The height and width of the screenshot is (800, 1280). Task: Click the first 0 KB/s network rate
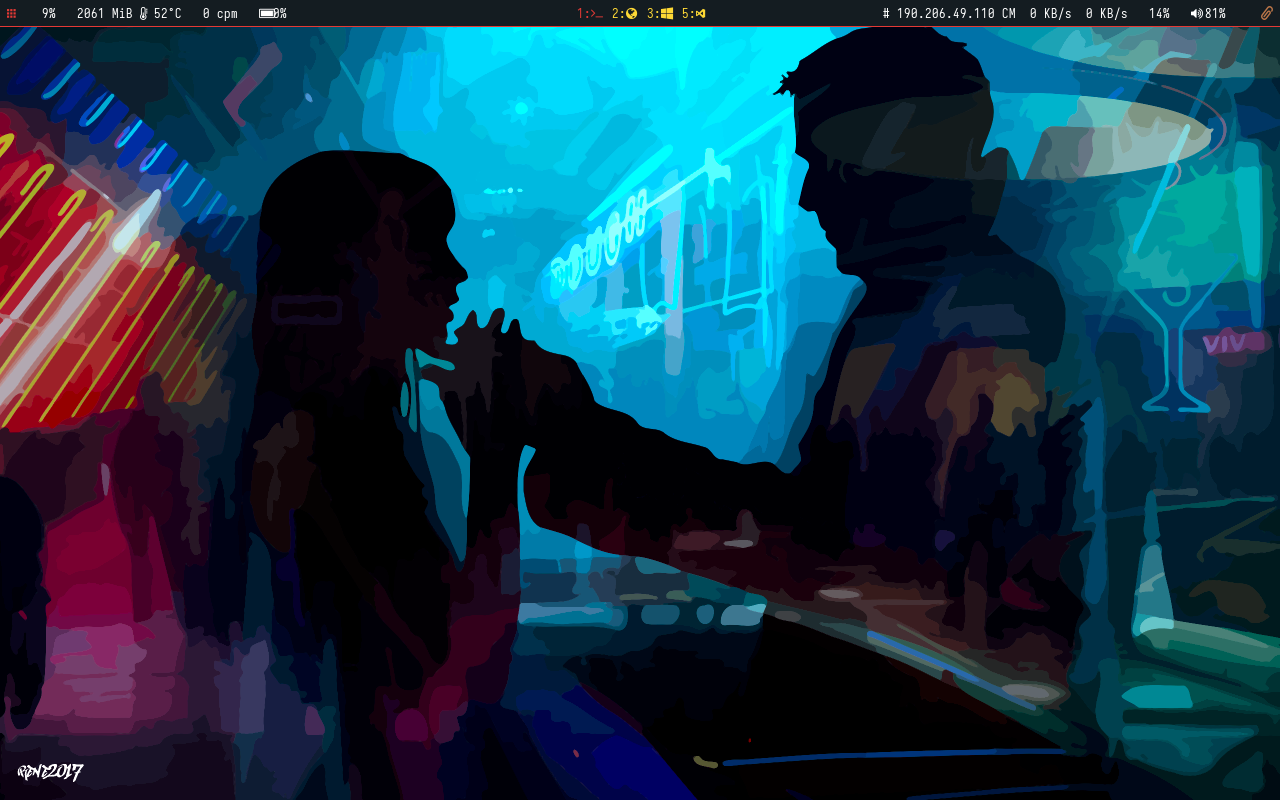point(1051,13)
